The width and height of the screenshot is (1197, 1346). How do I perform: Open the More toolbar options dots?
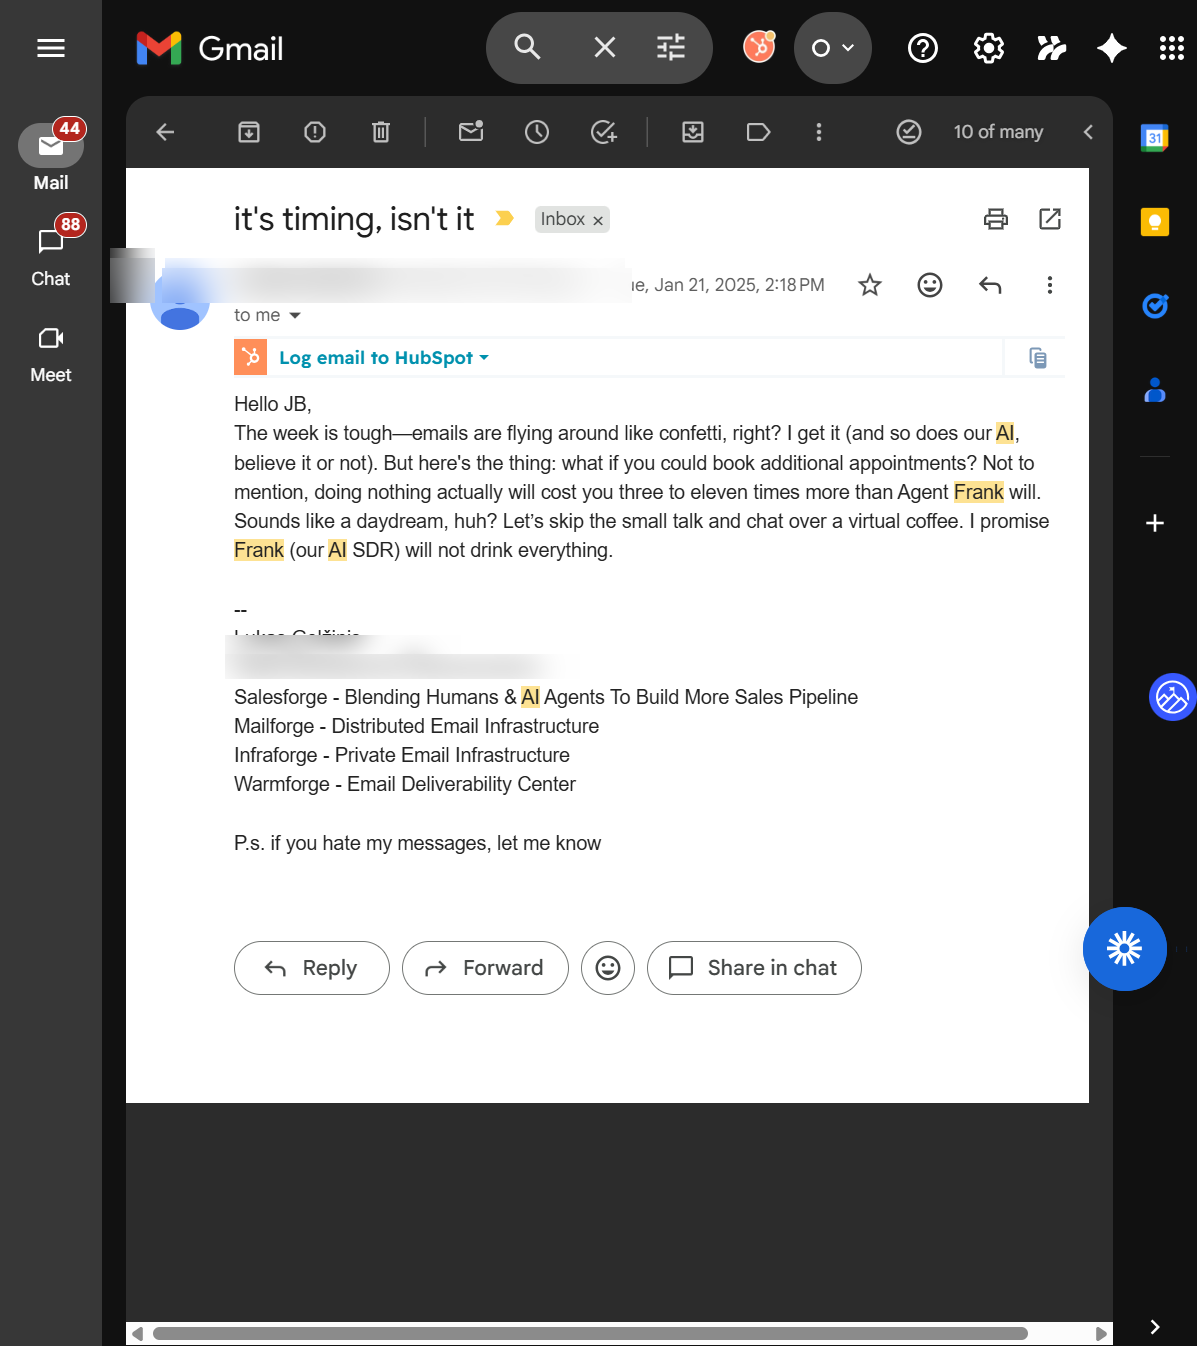click(x=819, y=132)
